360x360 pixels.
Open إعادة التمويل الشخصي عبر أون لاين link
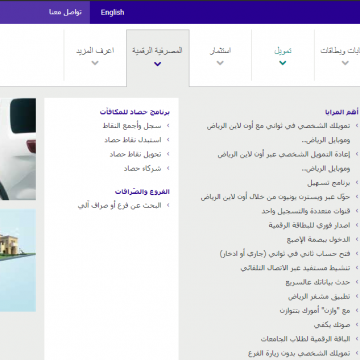[284, 162]
